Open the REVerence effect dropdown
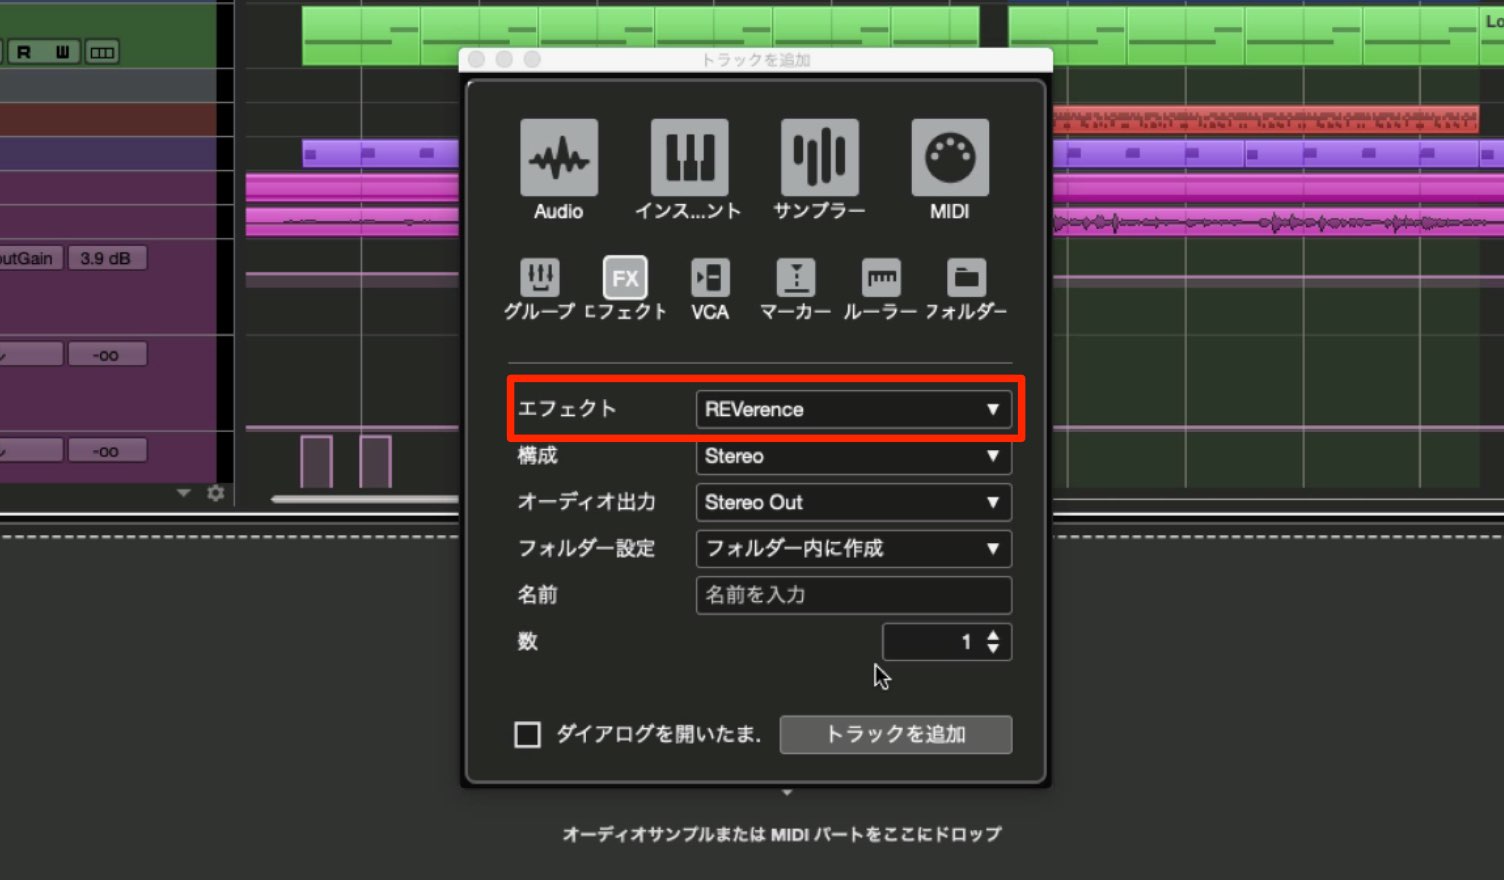The image size is (1504, 880). click(853, 409)
